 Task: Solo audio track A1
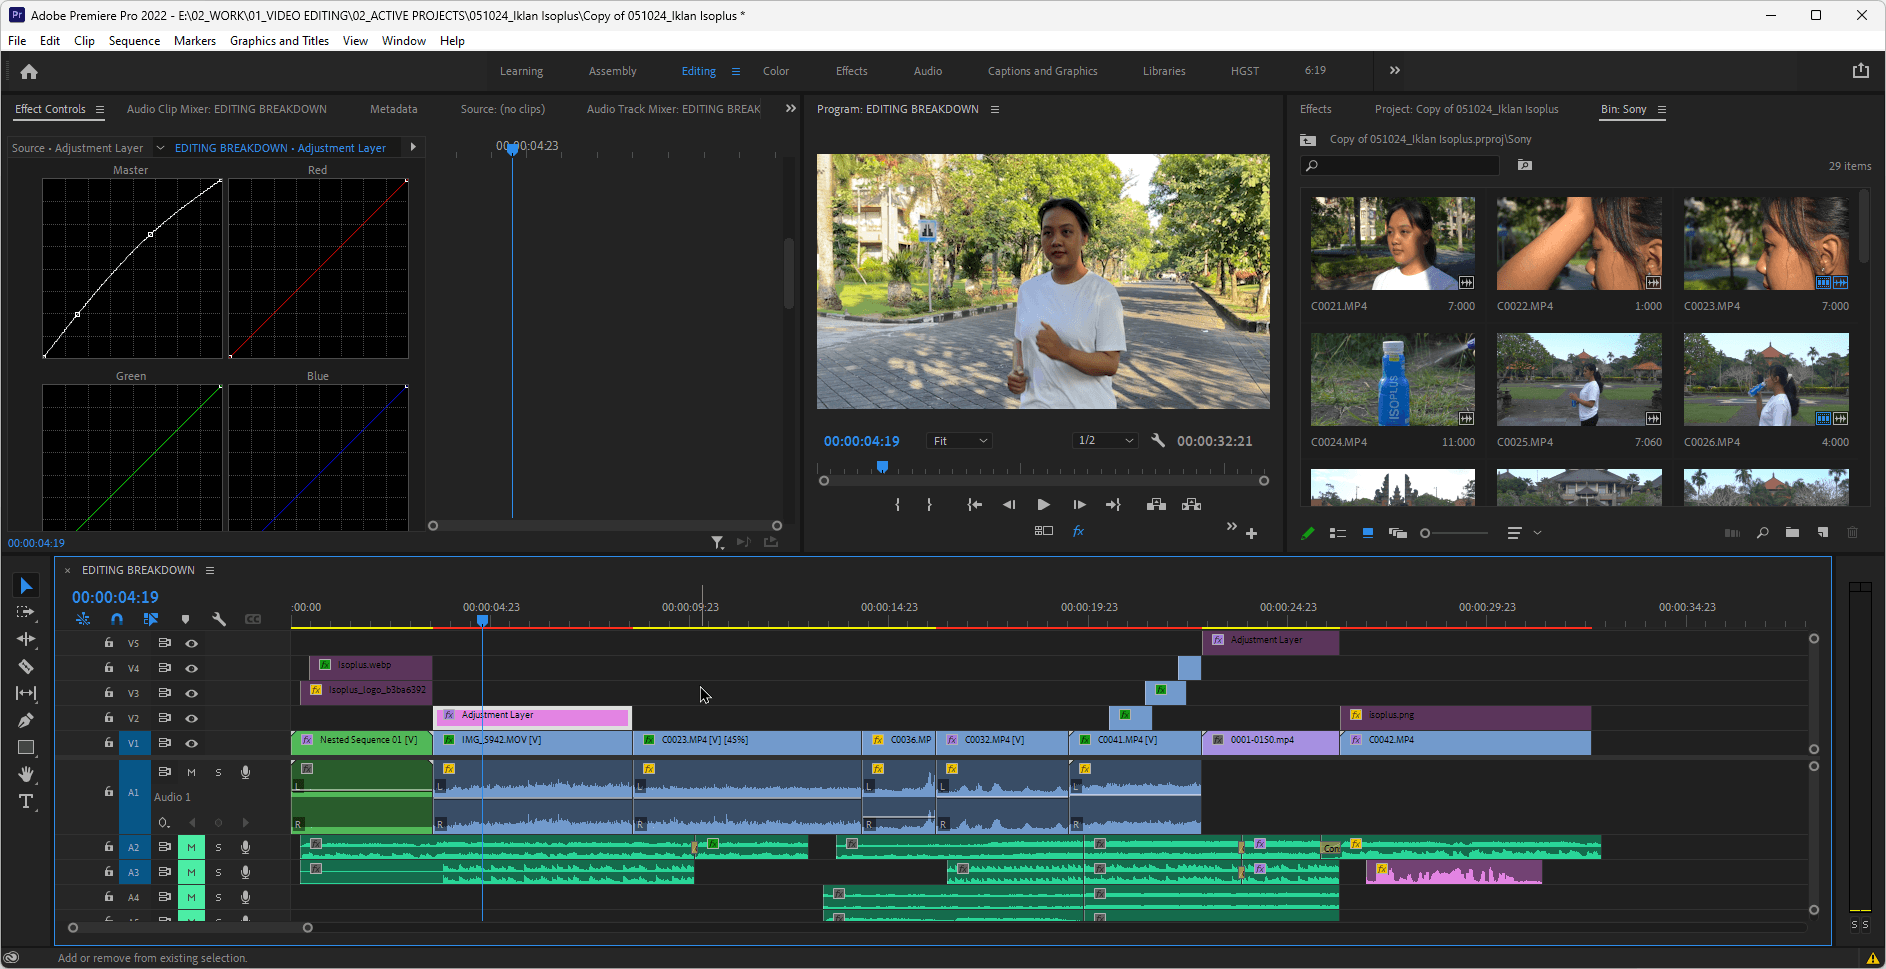click(218, 772)
